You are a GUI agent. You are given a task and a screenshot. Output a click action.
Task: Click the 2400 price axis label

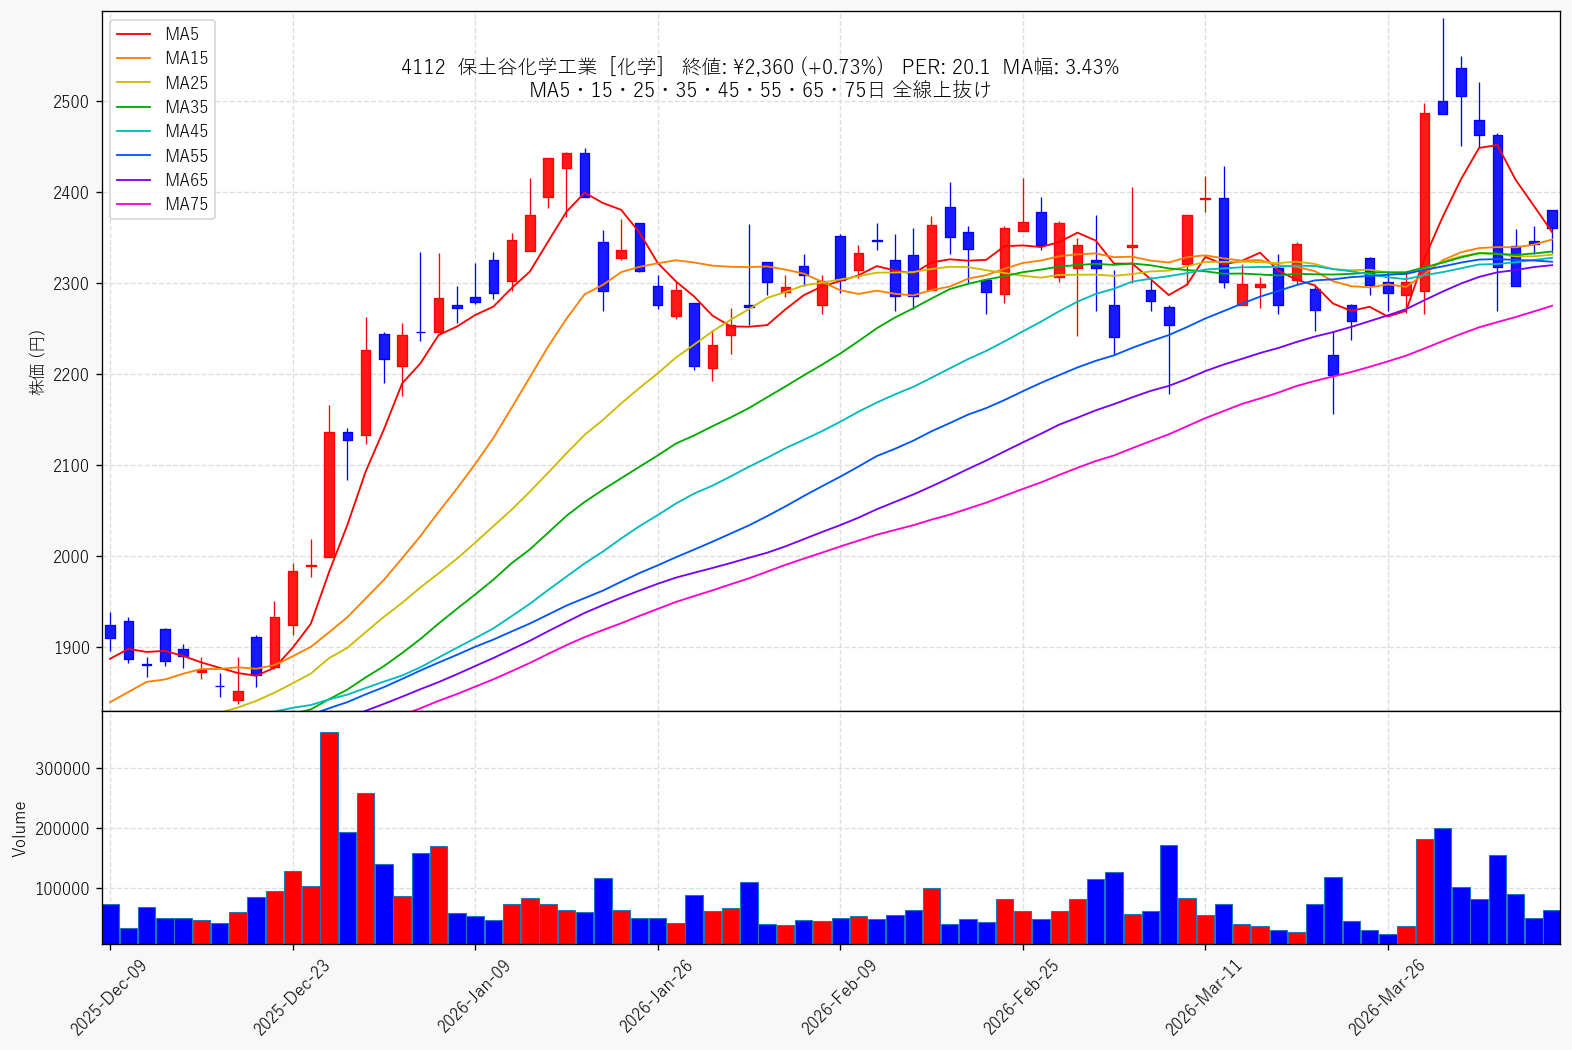71,193
